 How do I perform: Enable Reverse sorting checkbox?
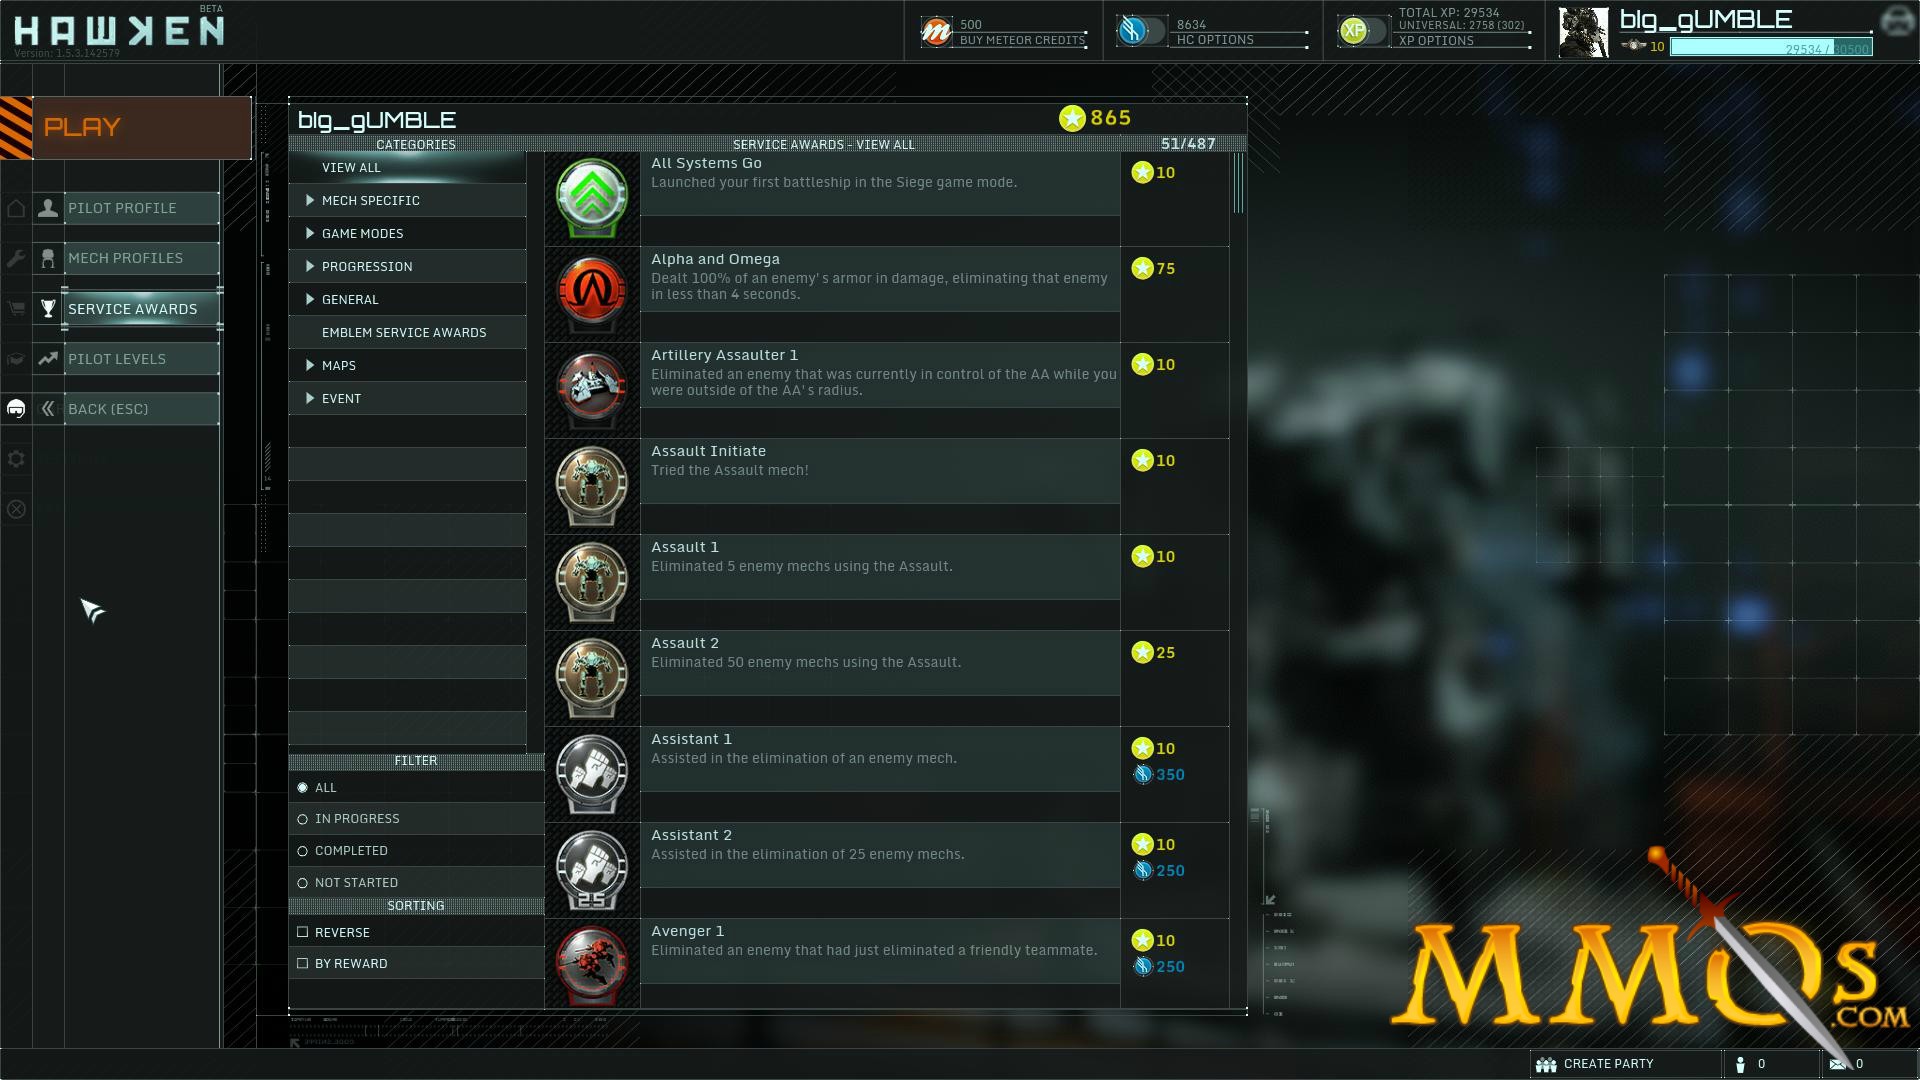click(302, 932)
